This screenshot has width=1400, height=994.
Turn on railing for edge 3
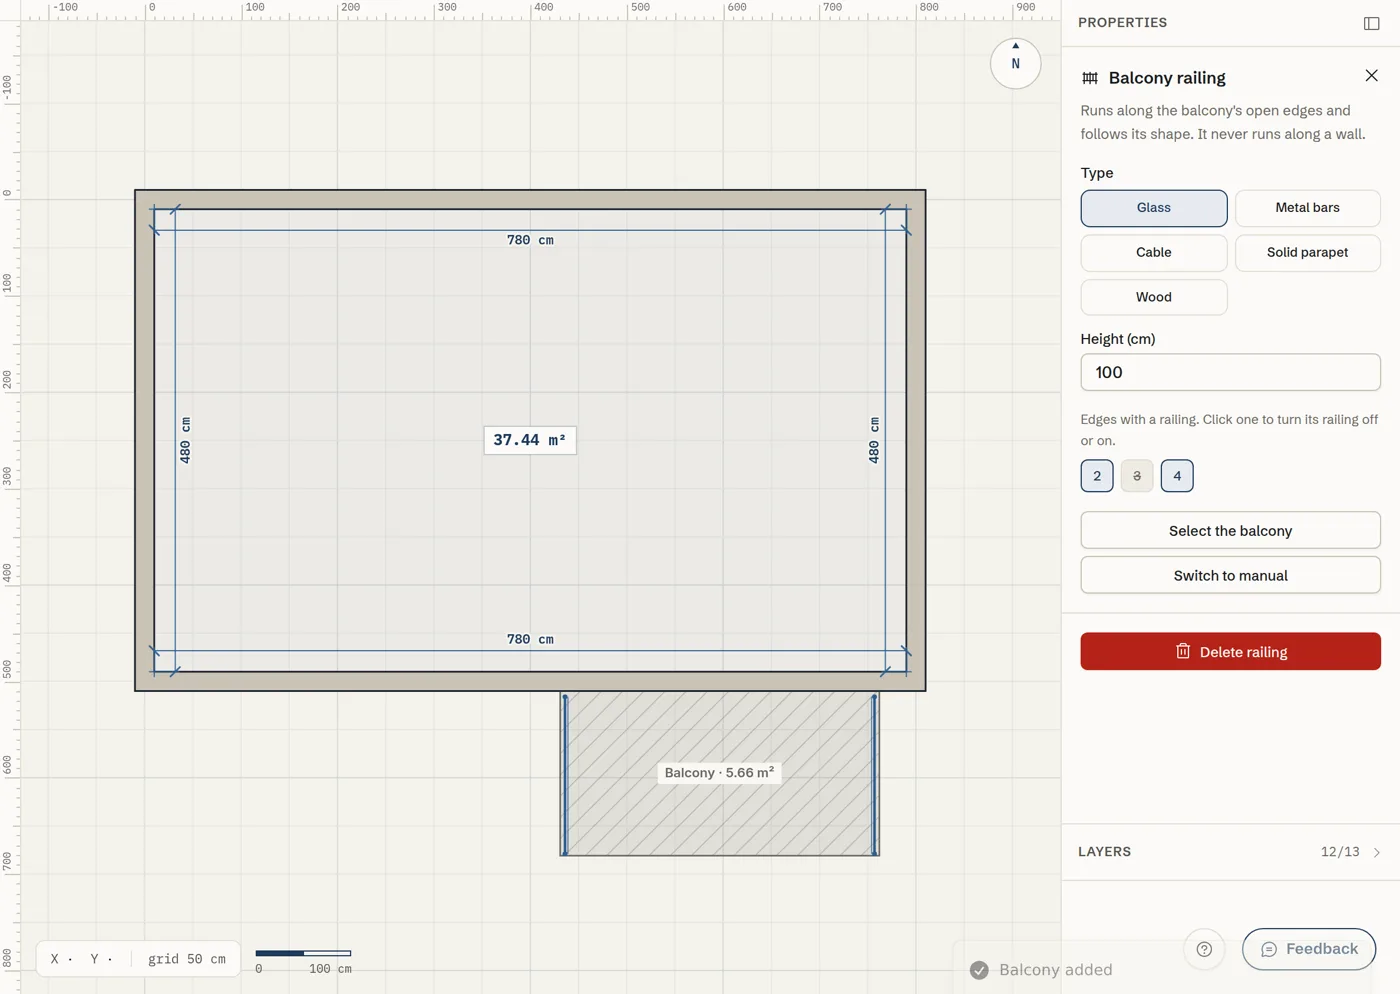1137,476
